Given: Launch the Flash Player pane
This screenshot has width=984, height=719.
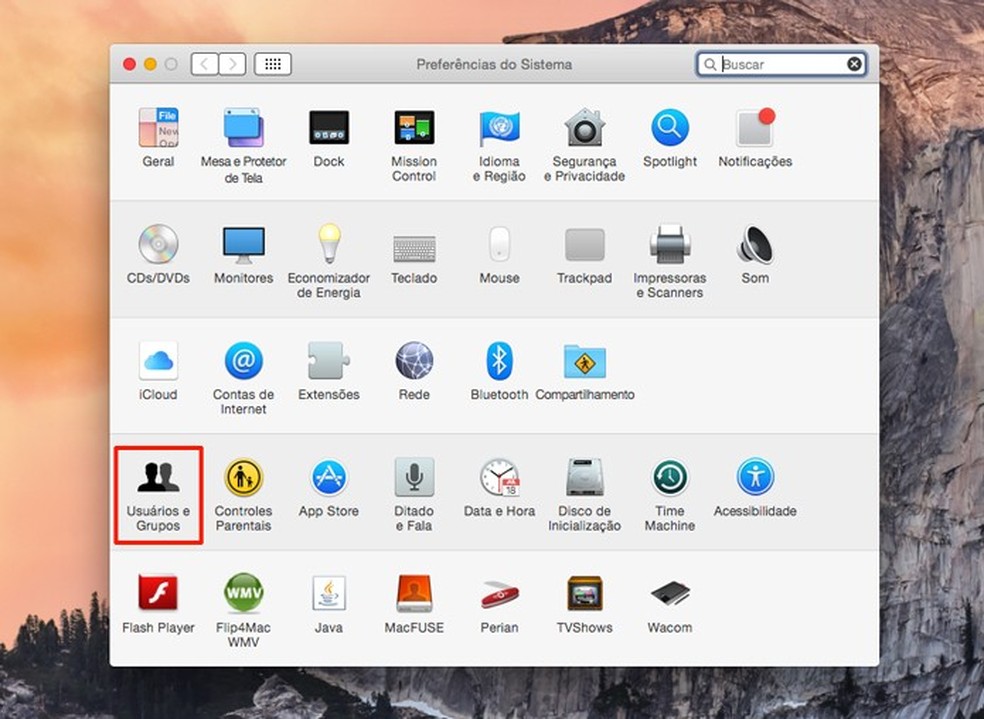Looking at the screenshot, I should pyautogui.click(x=158, y=594).
